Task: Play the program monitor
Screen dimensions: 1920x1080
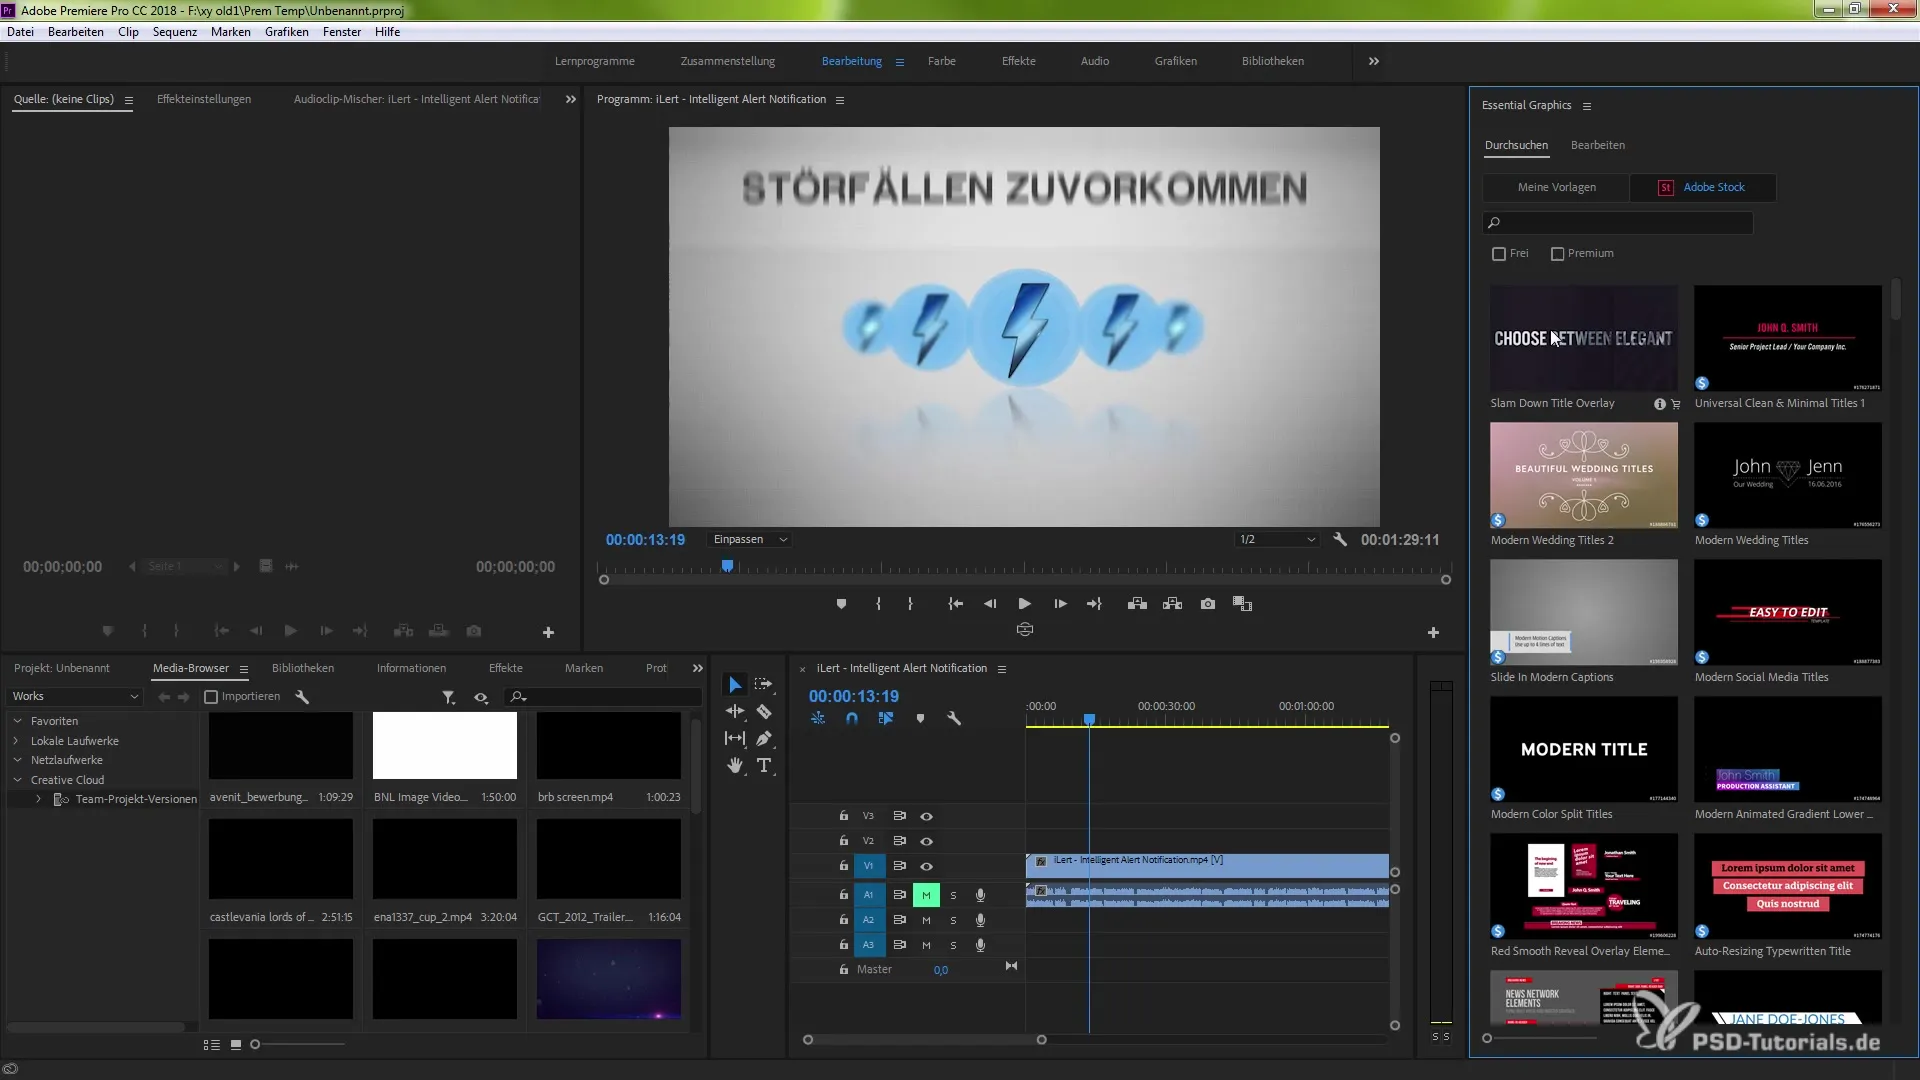Action: [x=1024, y=604]
